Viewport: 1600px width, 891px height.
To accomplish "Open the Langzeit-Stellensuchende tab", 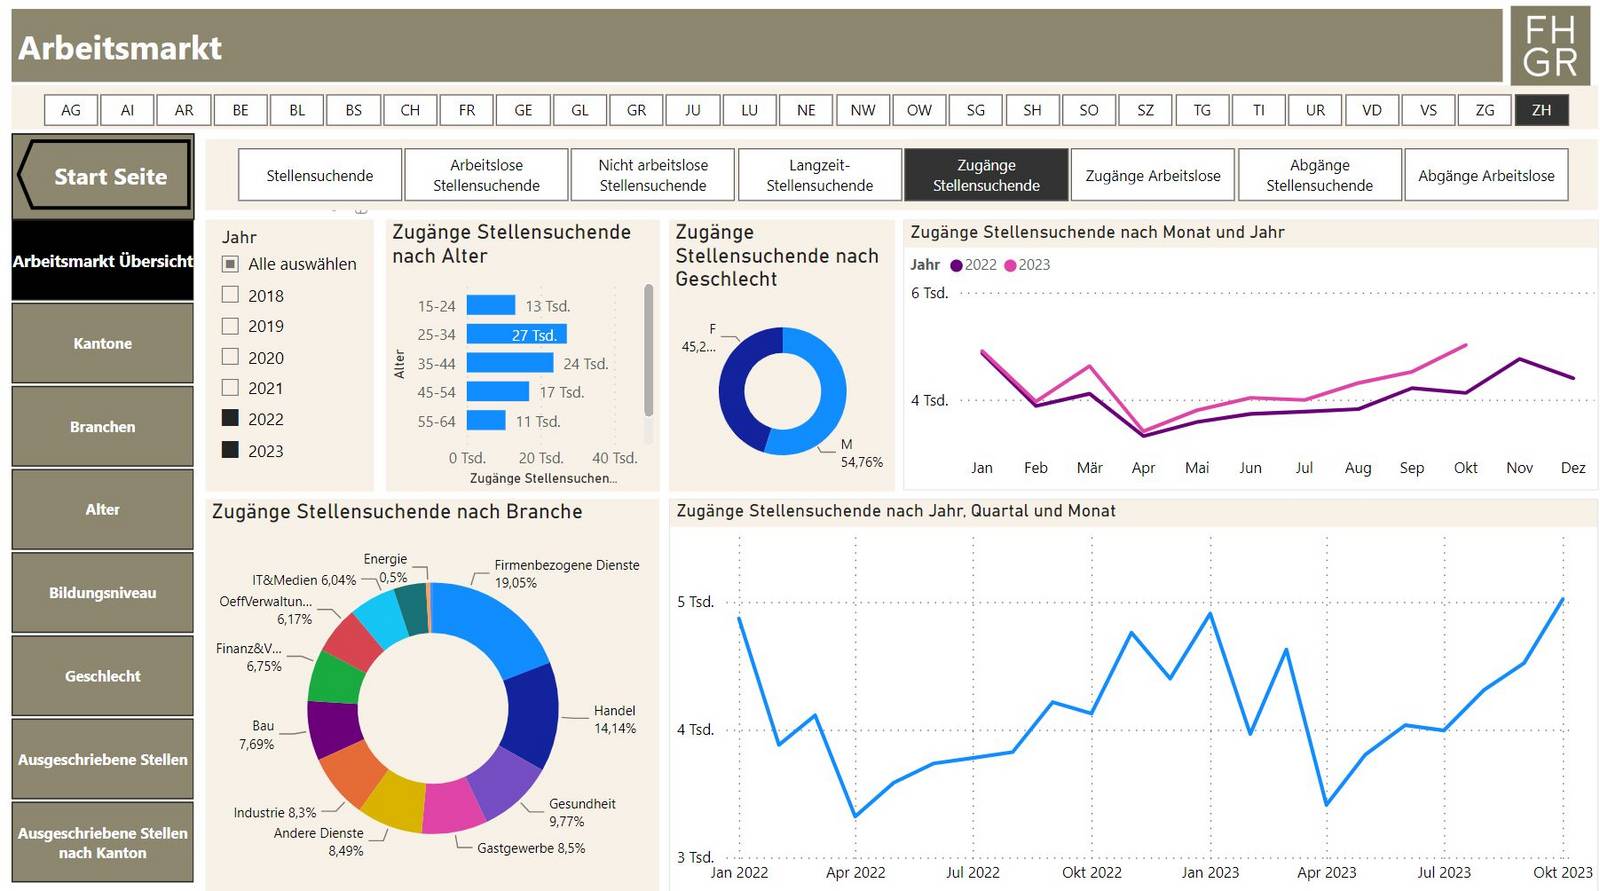I will 819,176.
